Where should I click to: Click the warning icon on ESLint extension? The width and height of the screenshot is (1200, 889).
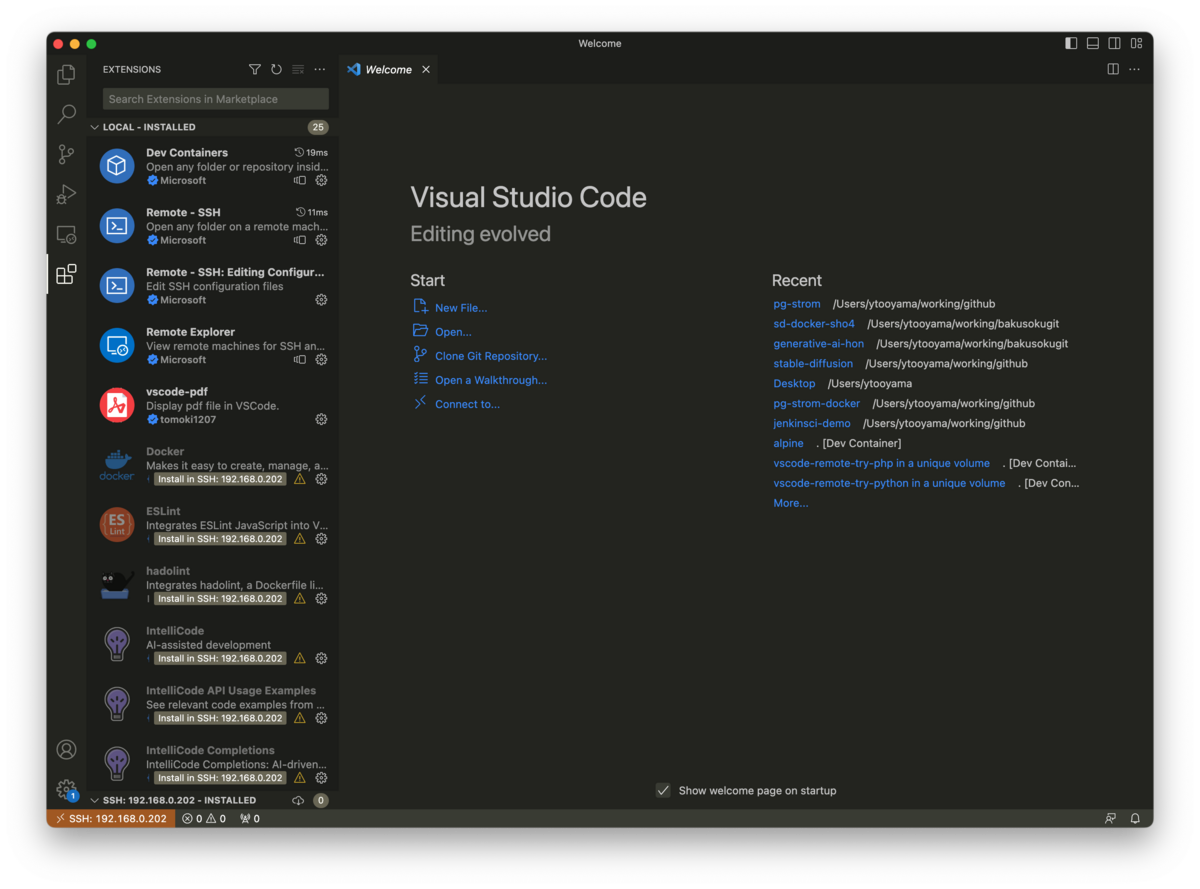[299, 539]
